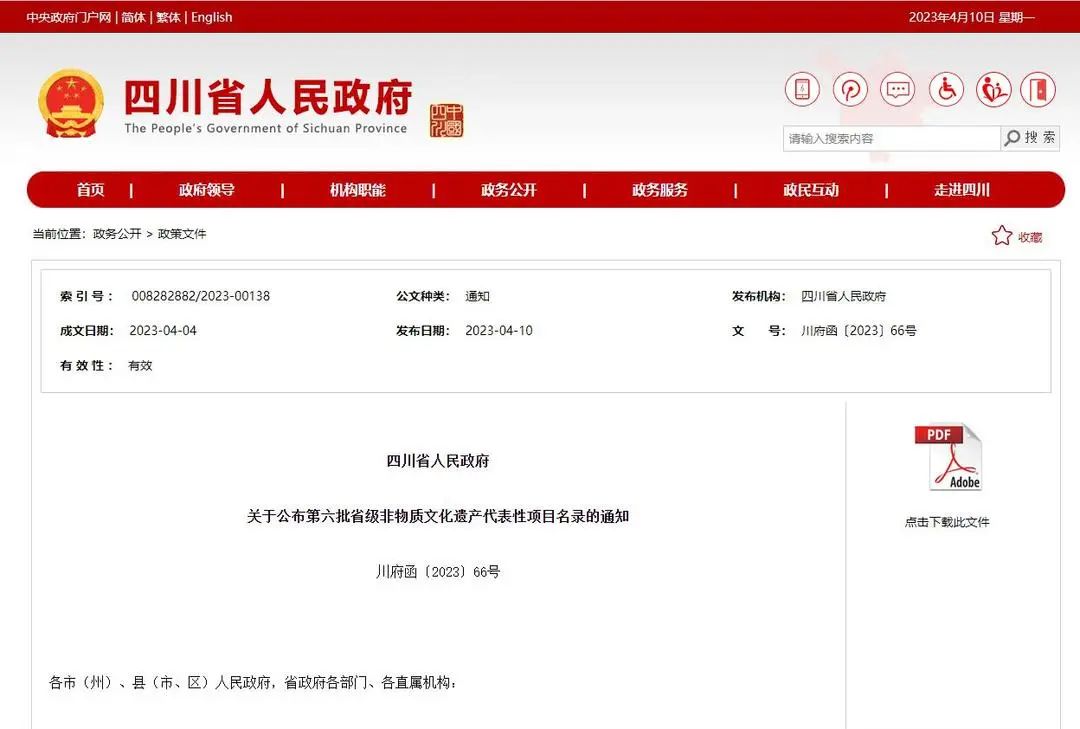This screenshot has width=1080, height=729.
Task: Go to 首页 home tab
Action: coord(90,189)
